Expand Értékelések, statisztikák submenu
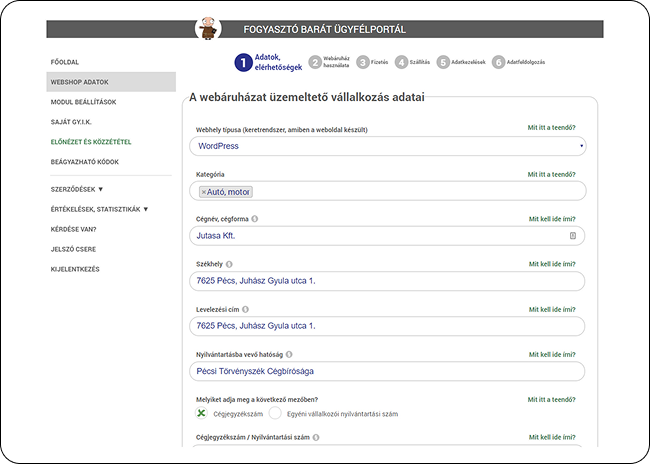This screenshot has width=650, height=464. [x=99, y=209]
